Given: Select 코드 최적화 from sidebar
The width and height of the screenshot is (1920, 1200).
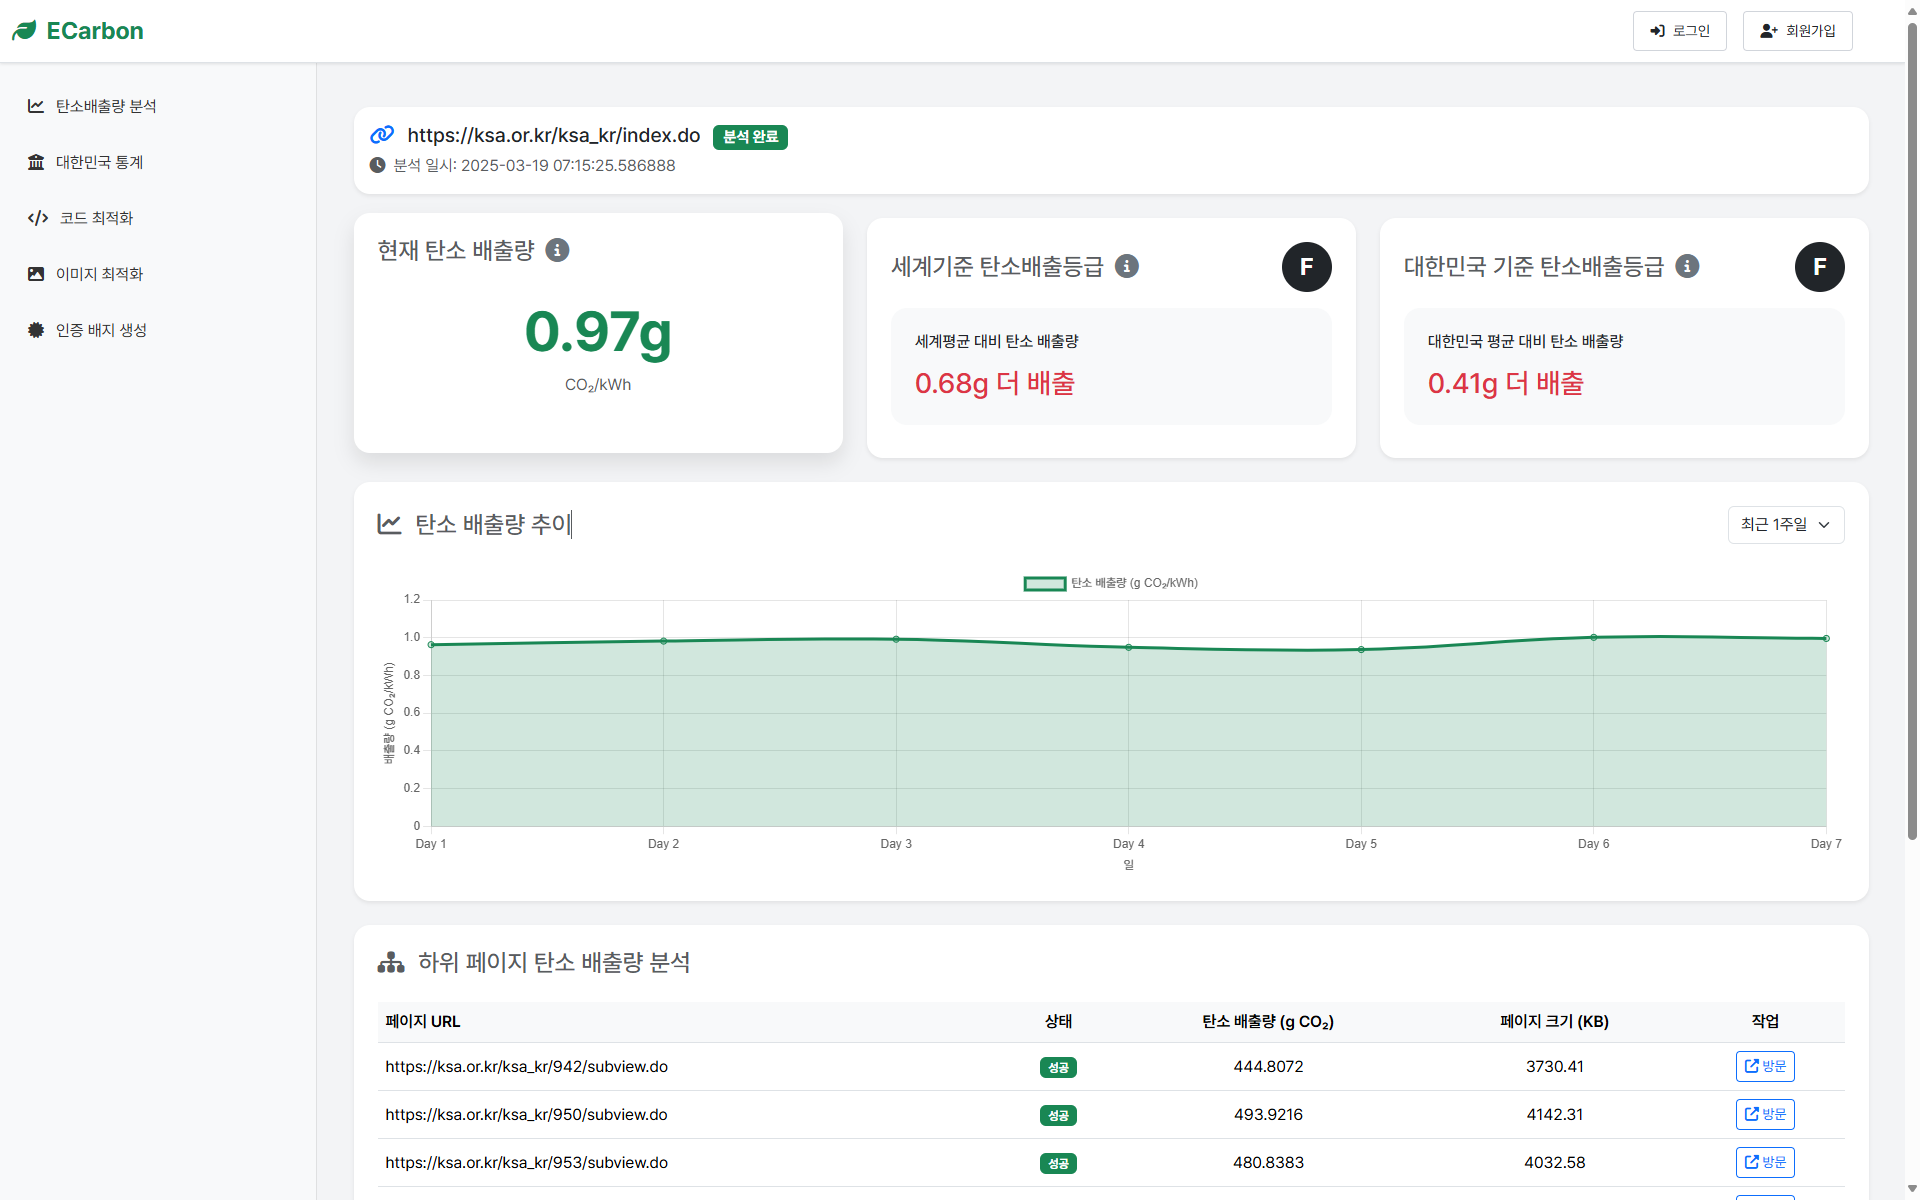Looking at the screenshot, I should (x=96, y=218).
